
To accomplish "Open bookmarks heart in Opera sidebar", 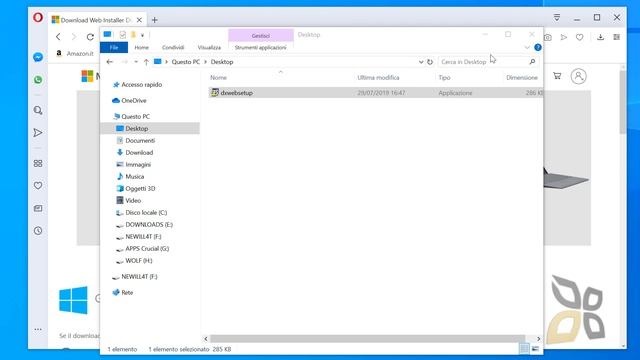I will coord(38,186).
